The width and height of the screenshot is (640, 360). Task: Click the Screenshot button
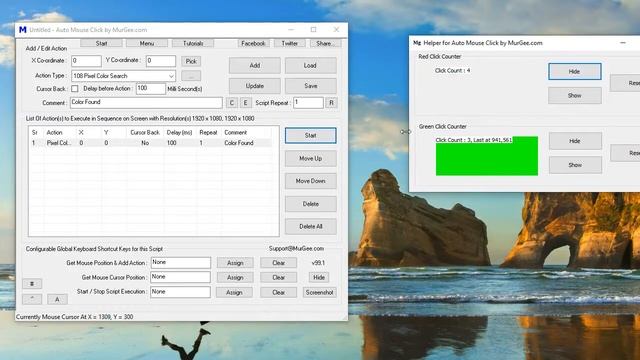[320, 293]
